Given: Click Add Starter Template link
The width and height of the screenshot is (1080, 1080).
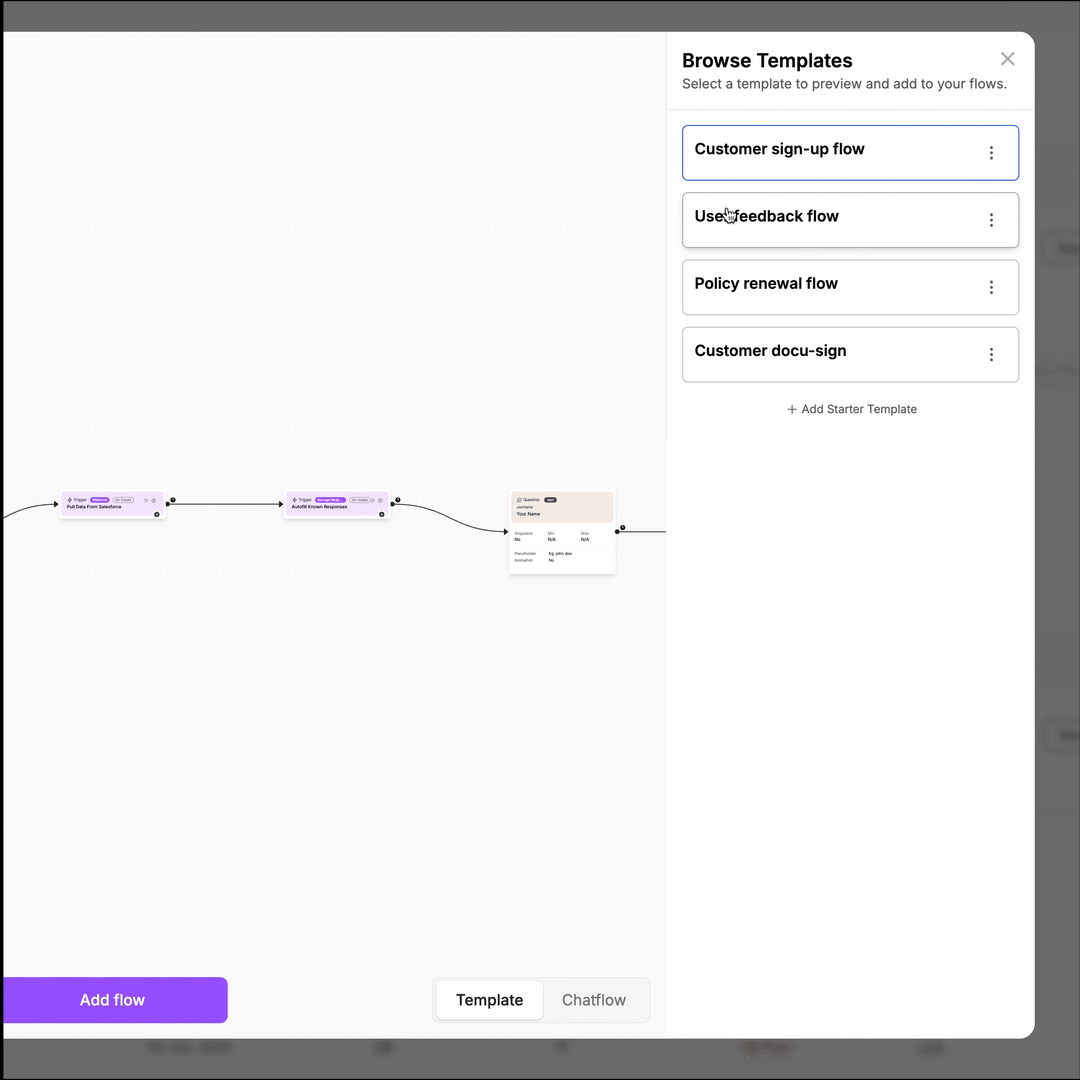Looking at the screenshot, I should (852, 409).
